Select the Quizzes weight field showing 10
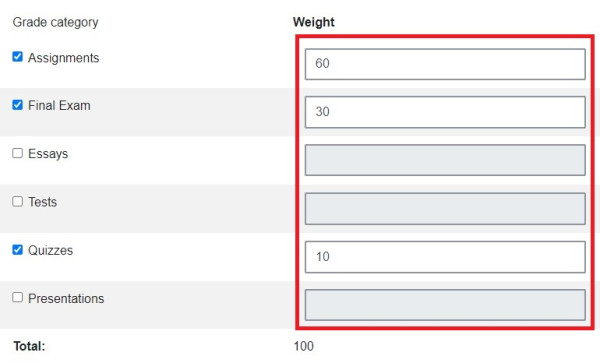 (445, 257)
